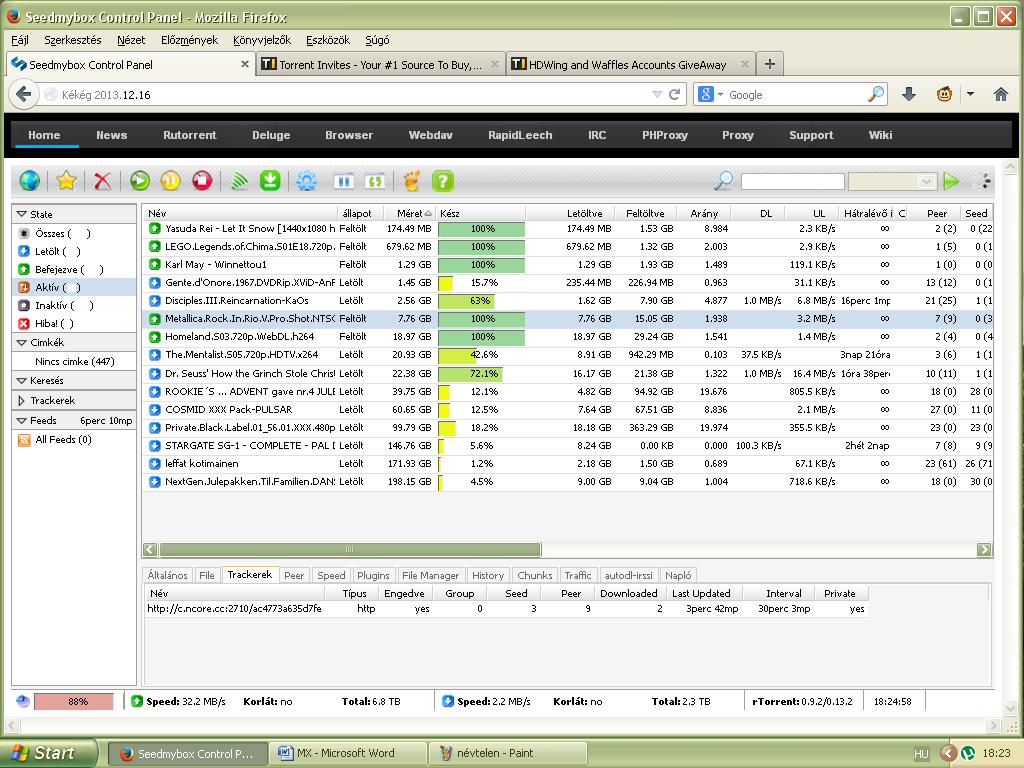The image size is (1024, 768).
Task: Open the Deluge navigation link
Action: click(271, 135)
